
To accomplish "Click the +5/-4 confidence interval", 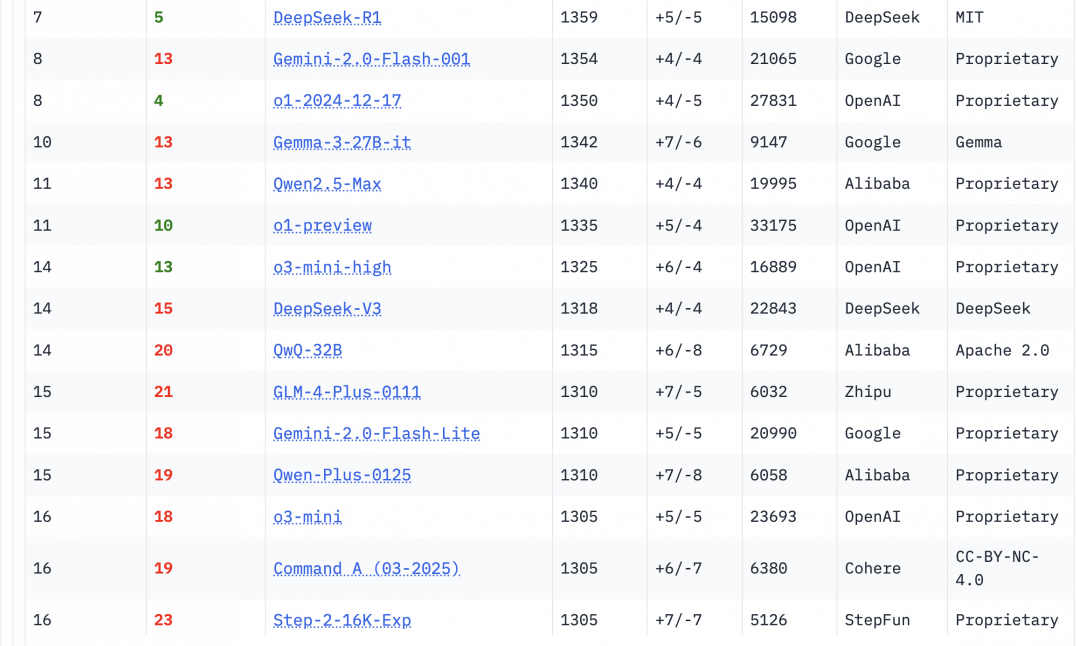I will 679,225.
